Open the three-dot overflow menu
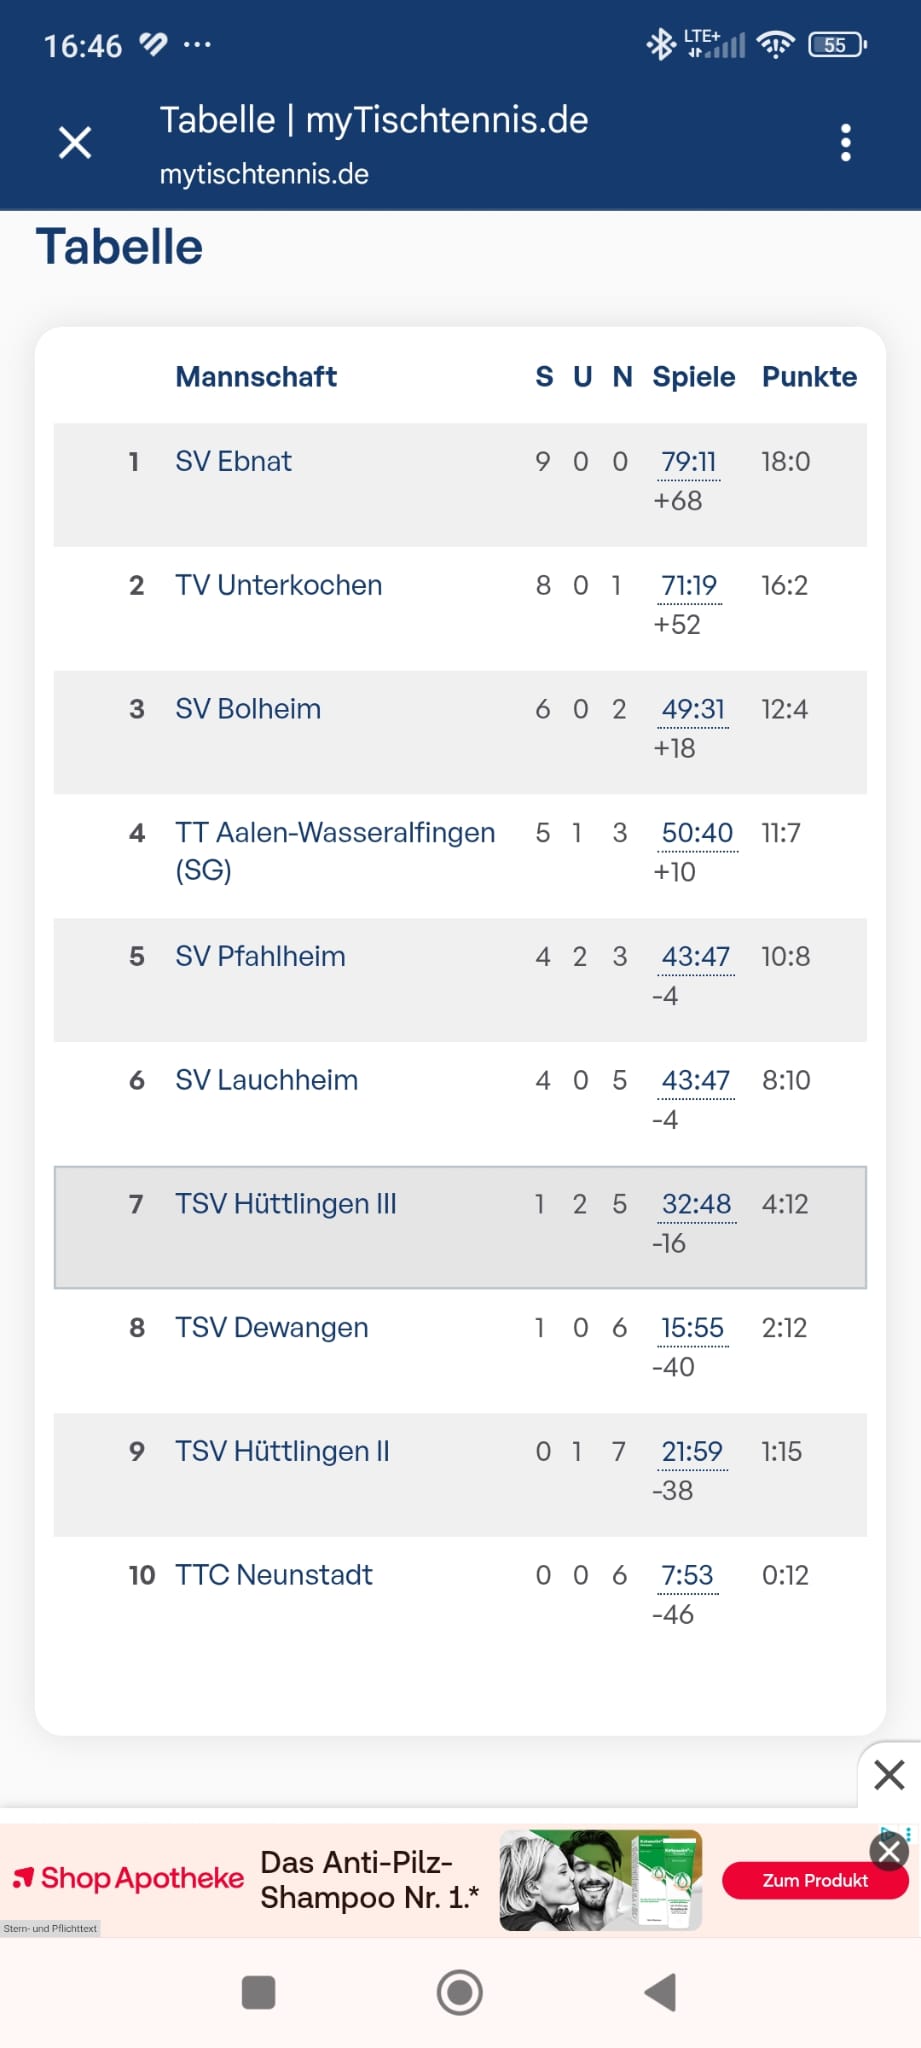This screenshot has width=921, height=2048. click(x=846, y=143)
